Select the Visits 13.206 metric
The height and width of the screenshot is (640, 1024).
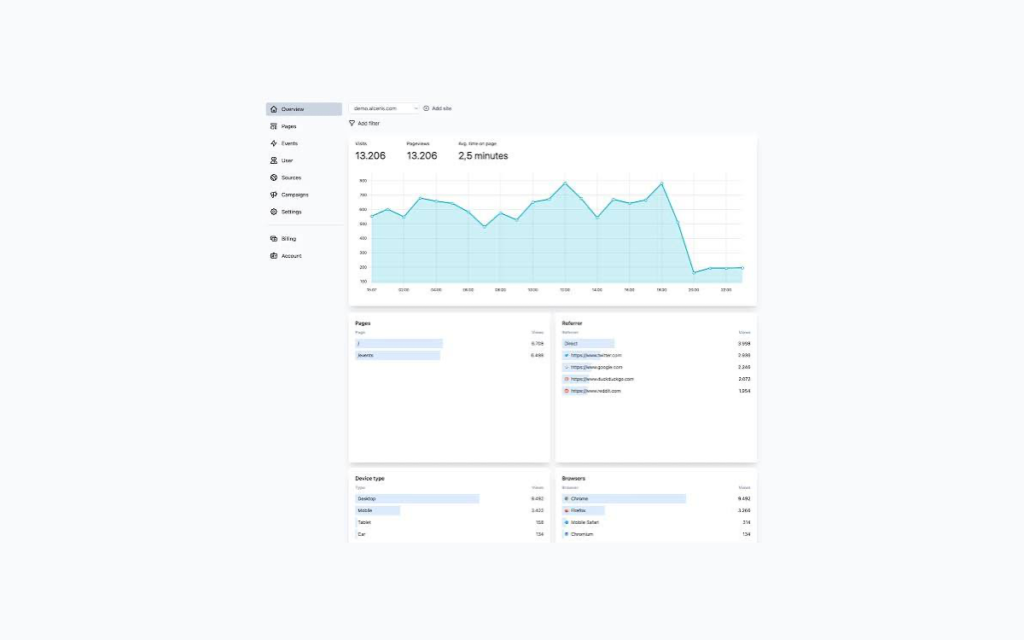pyautogui.click(x=370, y=152)
